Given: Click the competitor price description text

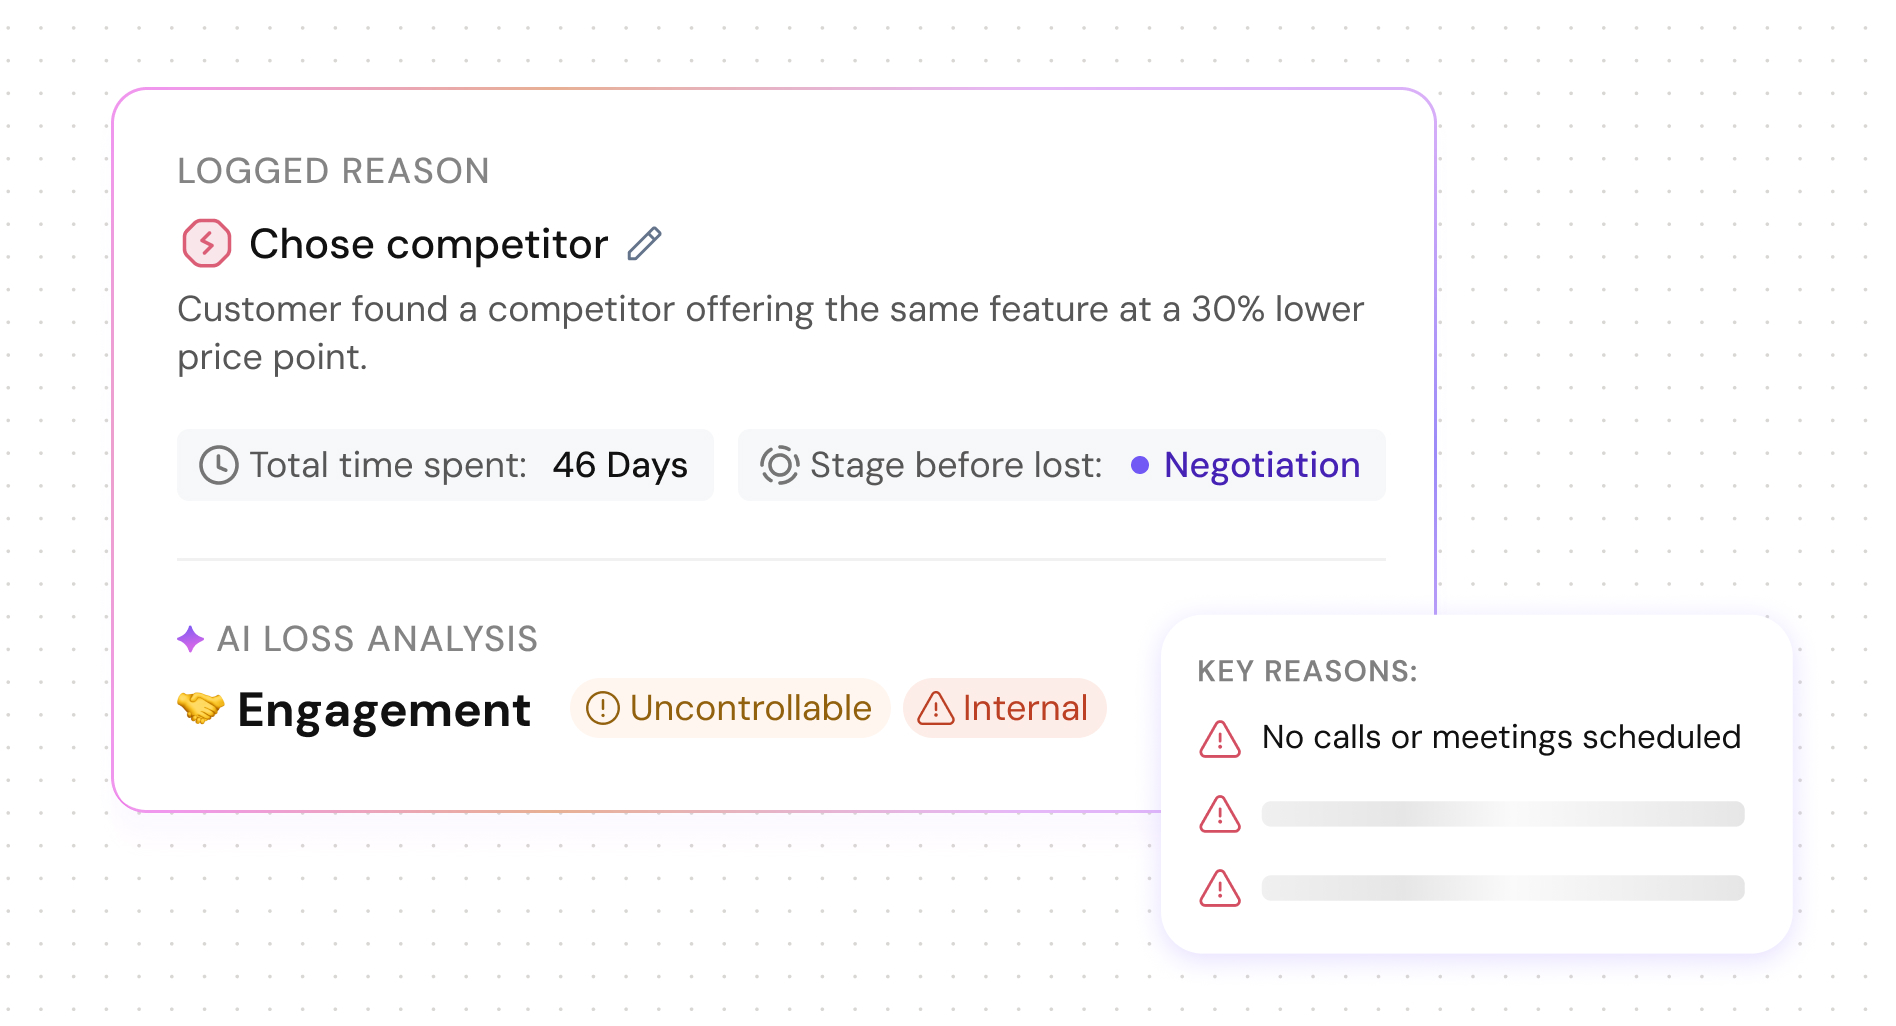Looking at the screenshot, I should [770, 333].
